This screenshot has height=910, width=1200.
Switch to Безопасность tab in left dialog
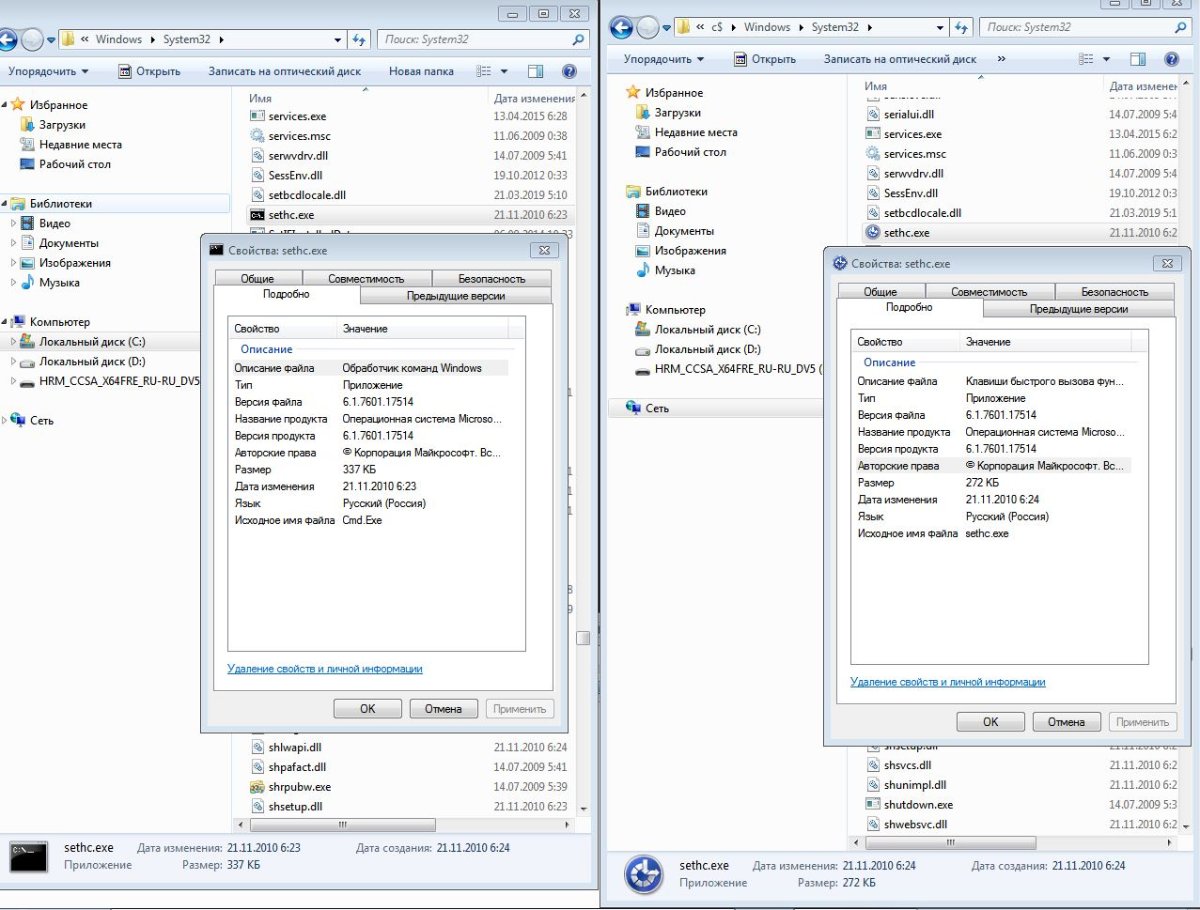pos(491,279)
